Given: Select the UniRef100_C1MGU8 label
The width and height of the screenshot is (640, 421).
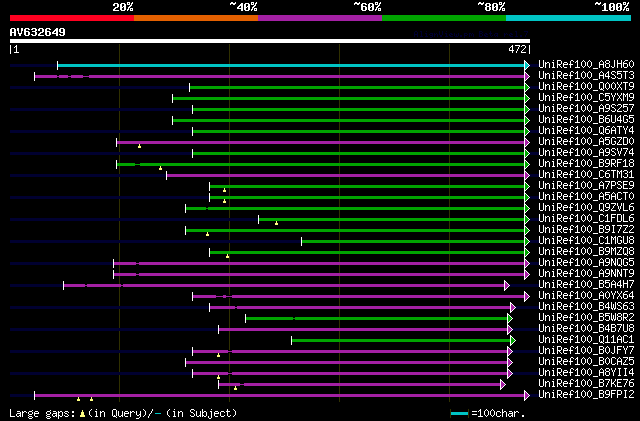Looking at the screenshot, I should (x=586, y=241).
